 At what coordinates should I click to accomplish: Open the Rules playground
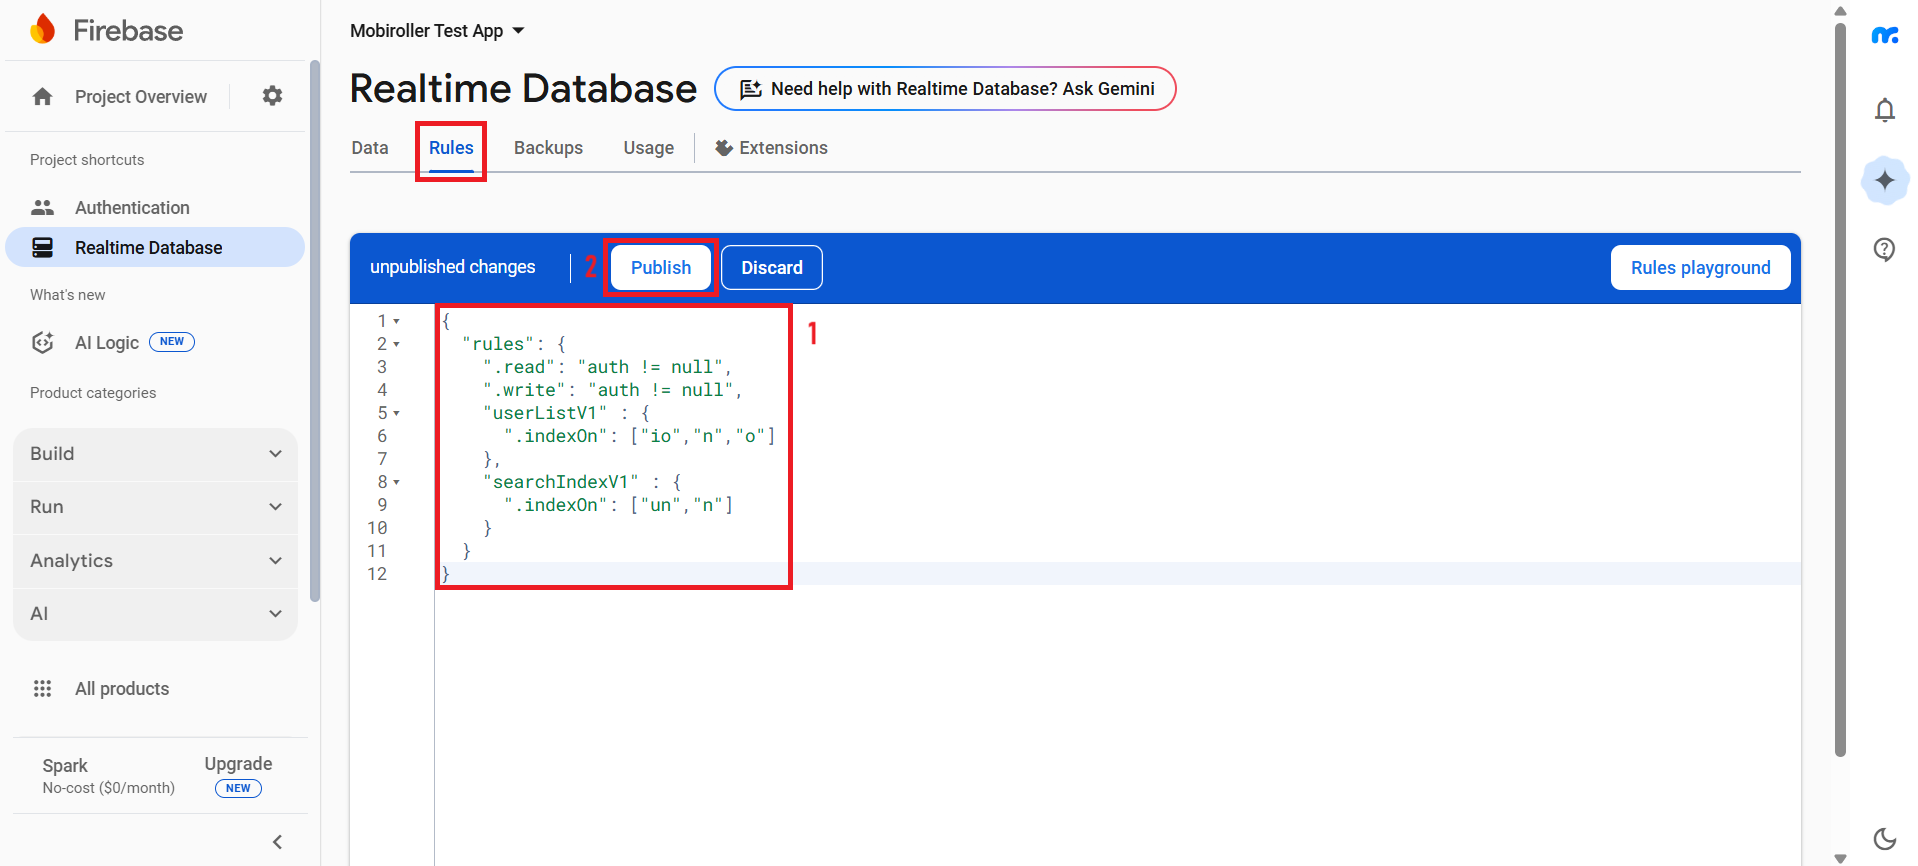[x=1700, y=268]
